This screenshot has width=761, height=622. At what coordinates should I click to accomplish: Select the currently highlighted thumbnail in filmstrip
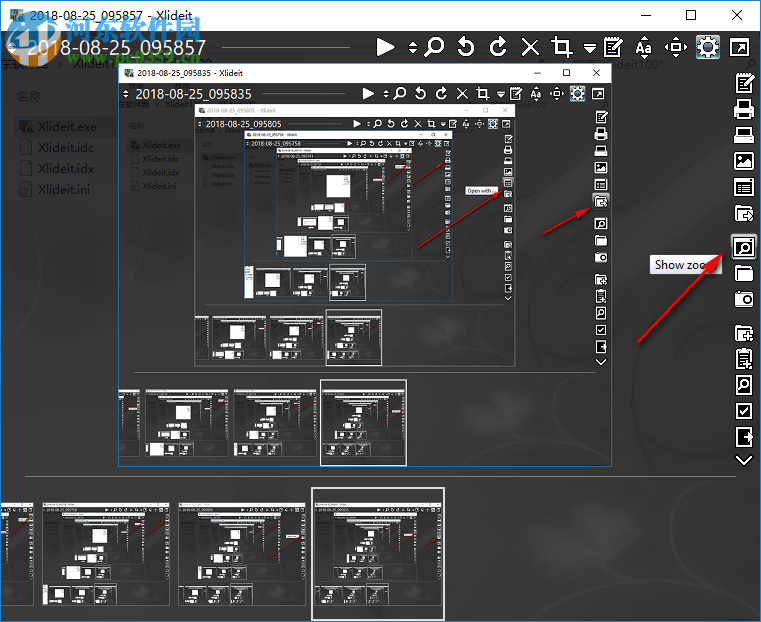(378, 554)
